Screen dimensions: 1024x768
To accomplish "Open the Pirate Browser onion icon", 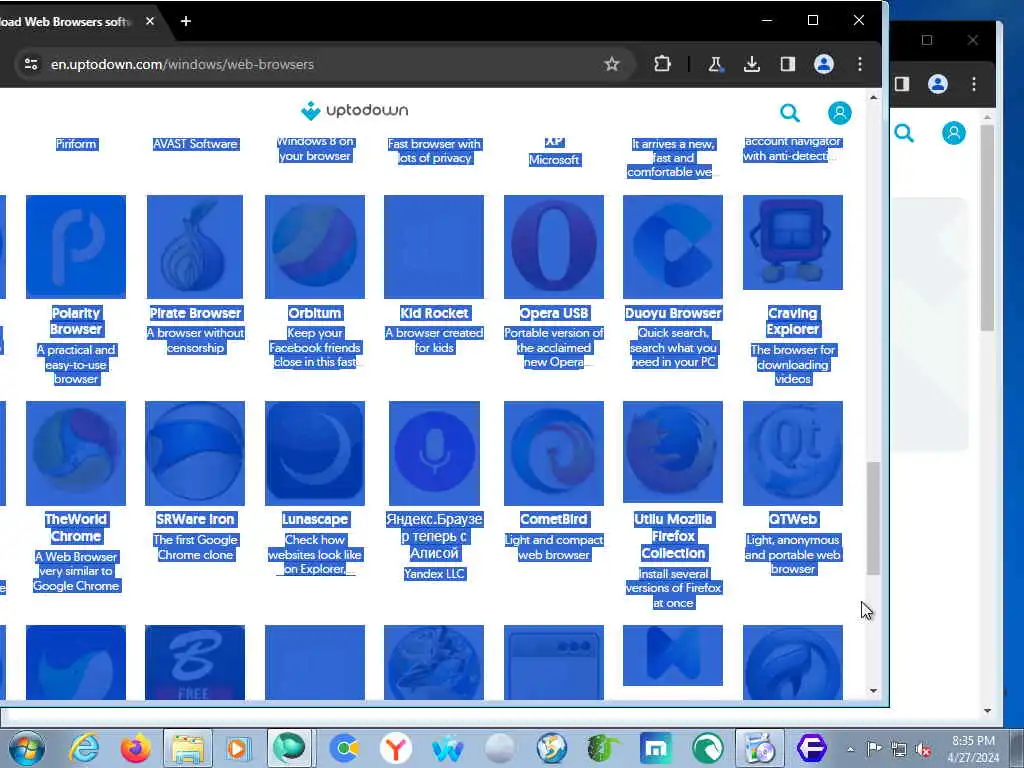I will point(195,246).
